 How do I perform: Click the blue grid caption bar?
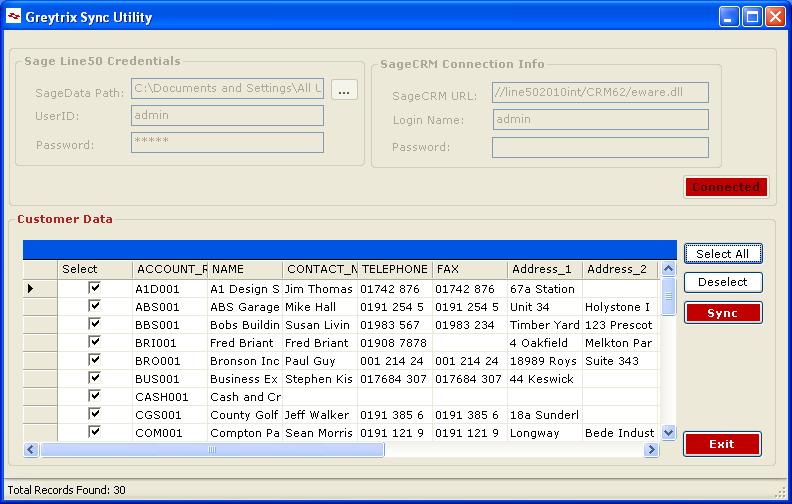[x=350, y=250]
